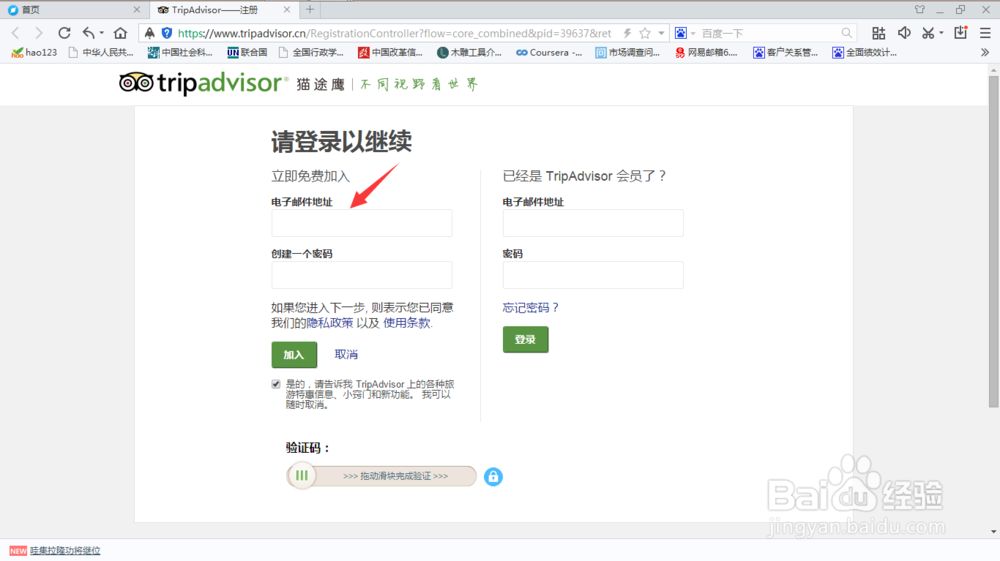Open the 中华人民共 bookmark
This screenshot has width=1000, height=561.
tap(101, 52)
